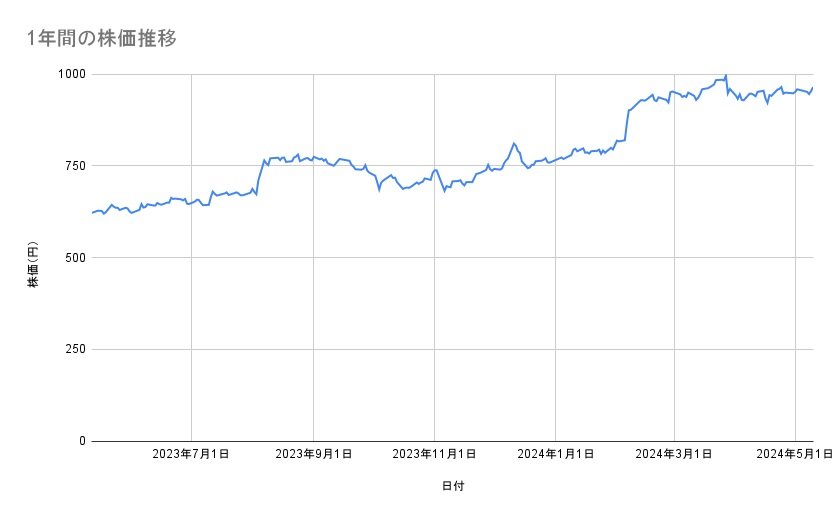
Task: Click the line's dip in early October 2023
Action: tap(379, 189)
